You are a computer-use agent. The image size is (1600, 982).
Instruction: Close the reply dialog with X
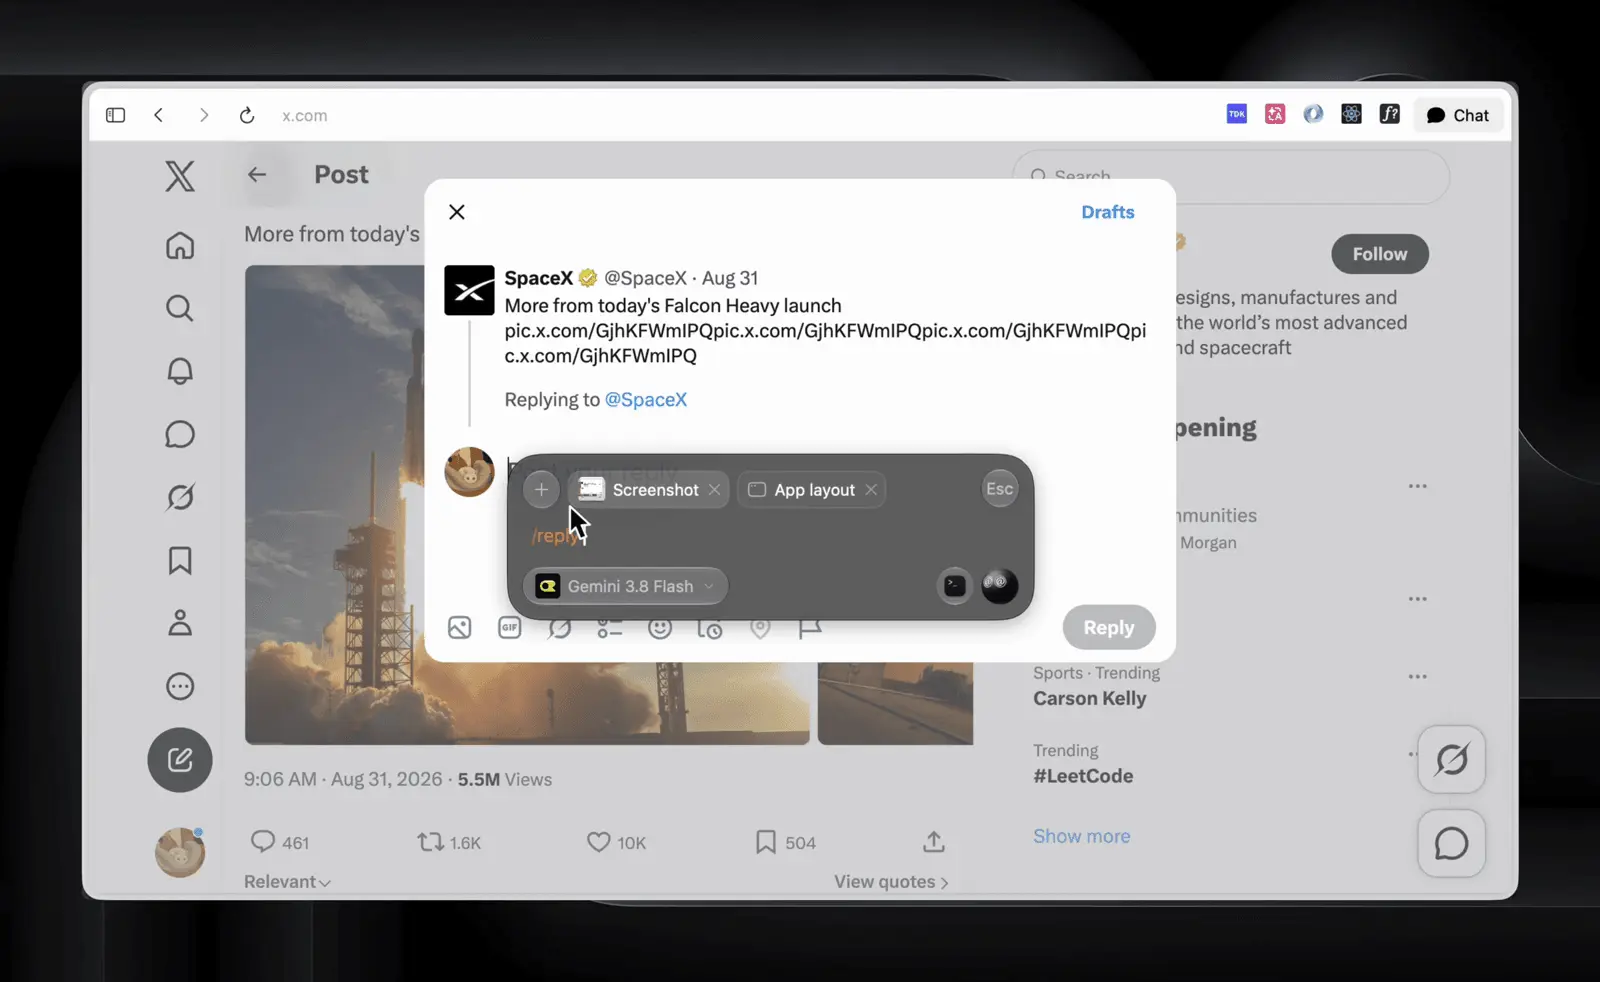click(x=457, y=212)
